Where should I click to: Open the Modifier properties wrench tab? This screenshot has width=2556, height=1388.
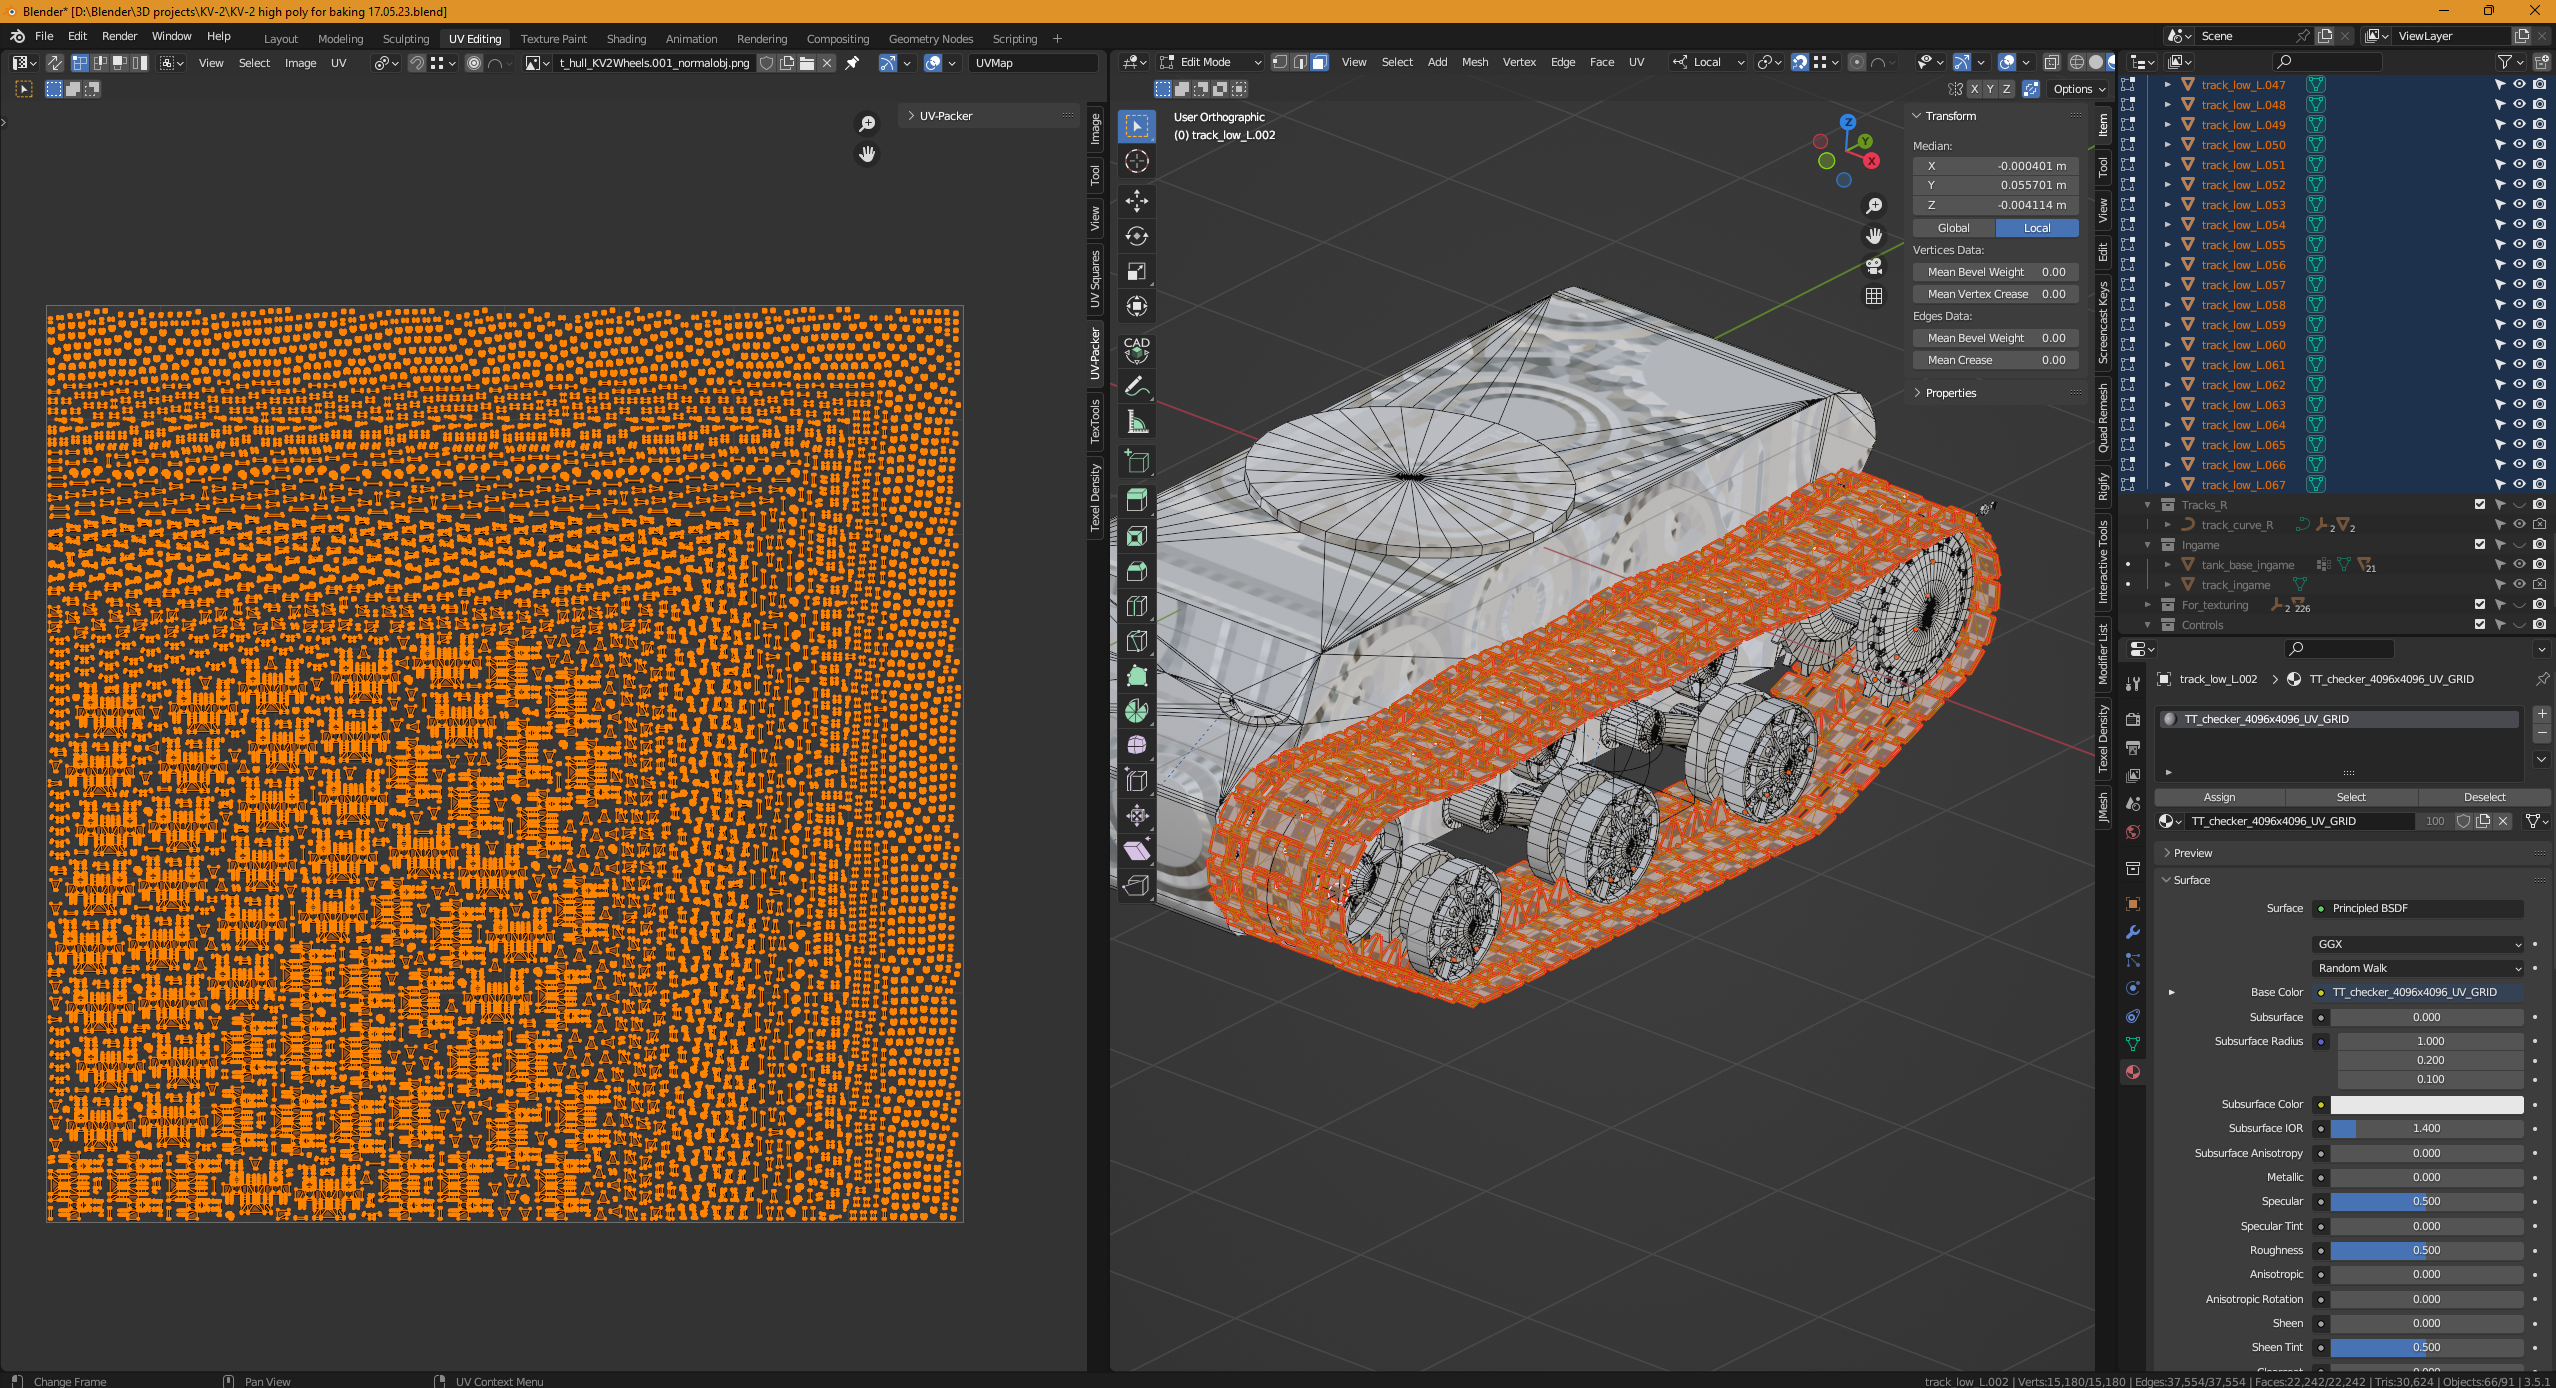click(x=2133, y=932)
